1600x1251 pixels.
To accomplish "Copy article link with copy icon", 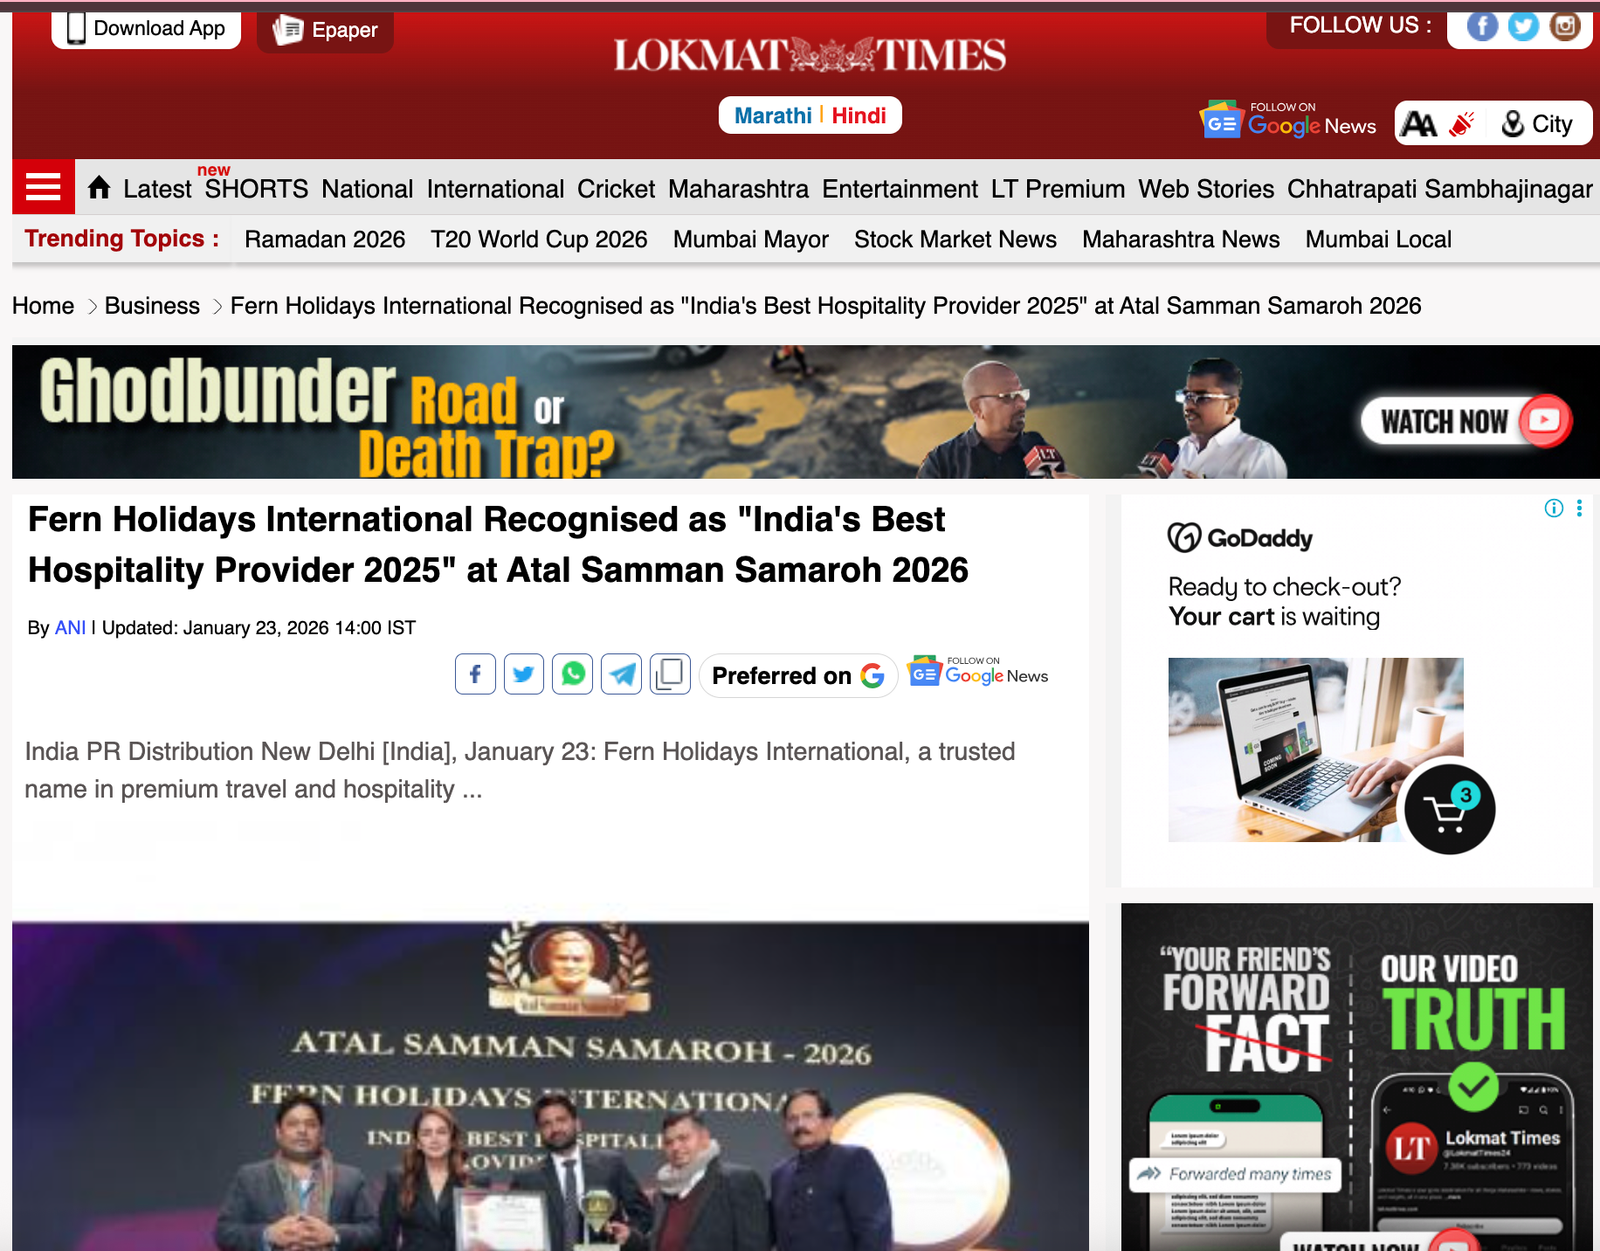I will tap(670, 675).
